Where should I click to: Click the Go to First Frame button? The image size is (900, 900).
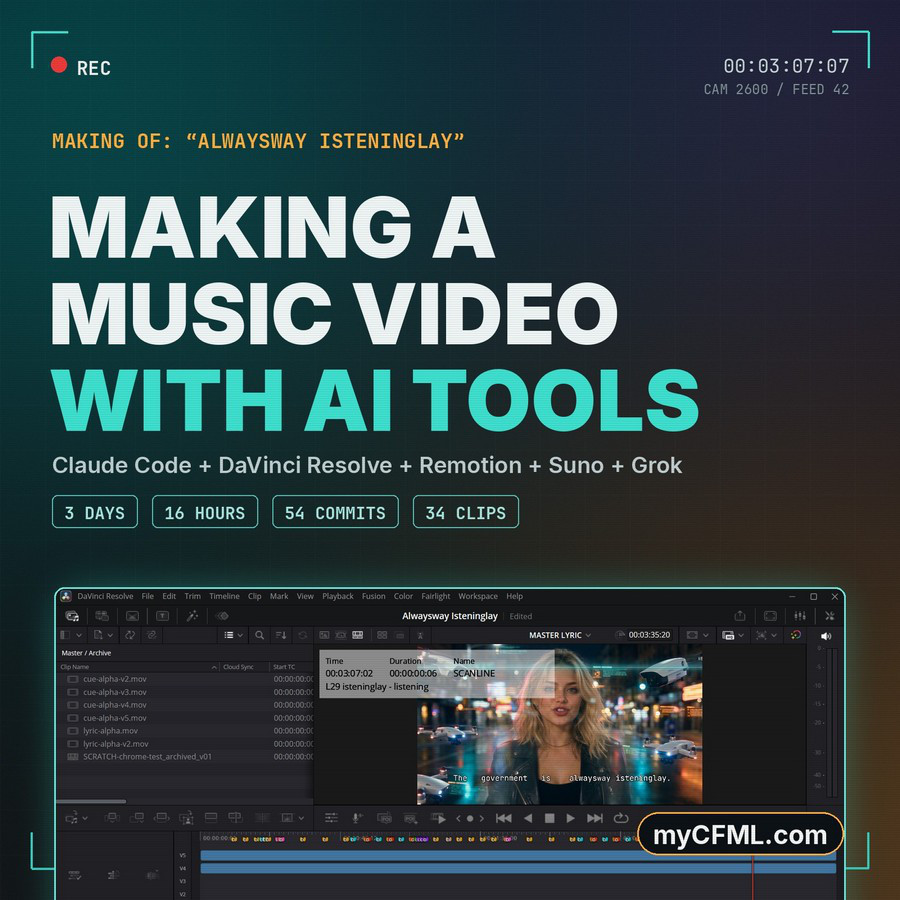click(x=503, y=818)
